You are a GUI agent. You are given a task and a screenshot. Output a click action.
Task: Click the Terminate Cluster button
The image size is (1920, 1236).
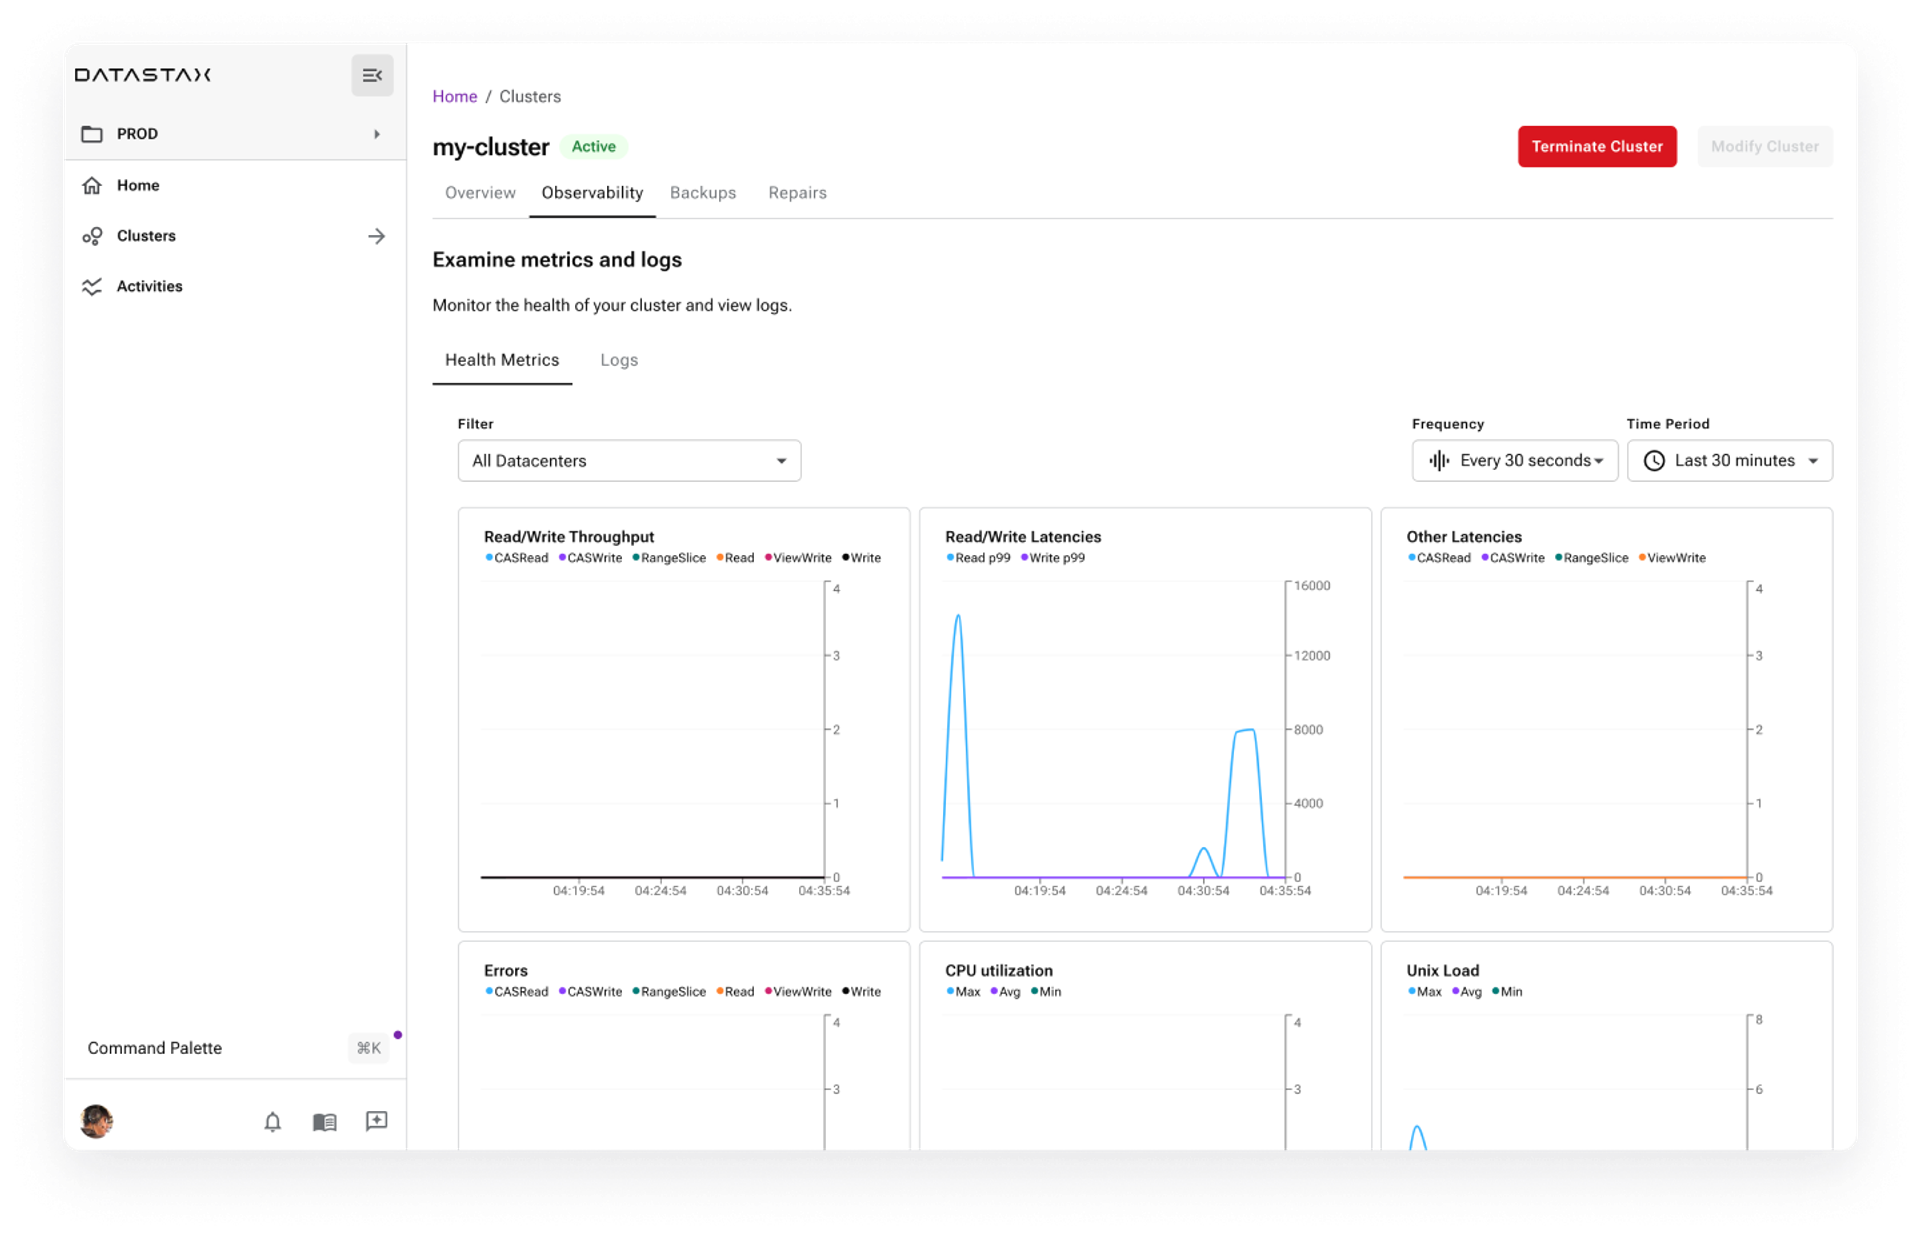(1597, 146)
